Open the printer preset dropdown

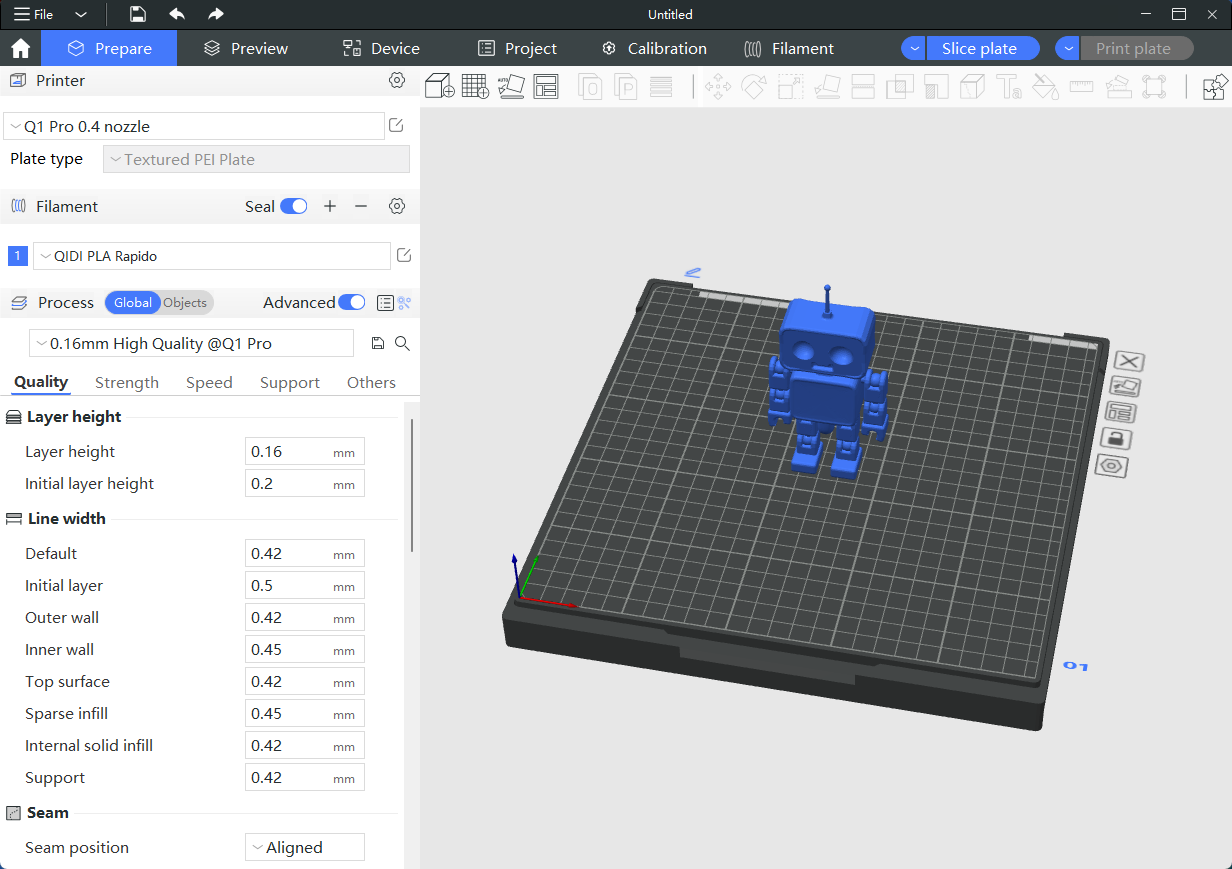coord(194,126)
